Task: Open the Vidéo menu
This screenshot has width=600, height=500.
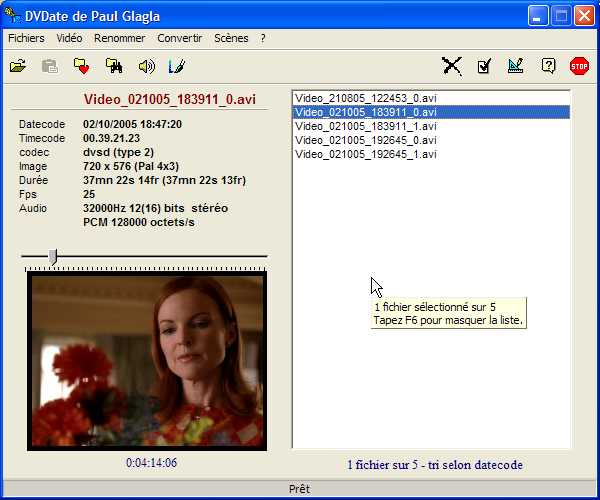Action: point(69,38)
